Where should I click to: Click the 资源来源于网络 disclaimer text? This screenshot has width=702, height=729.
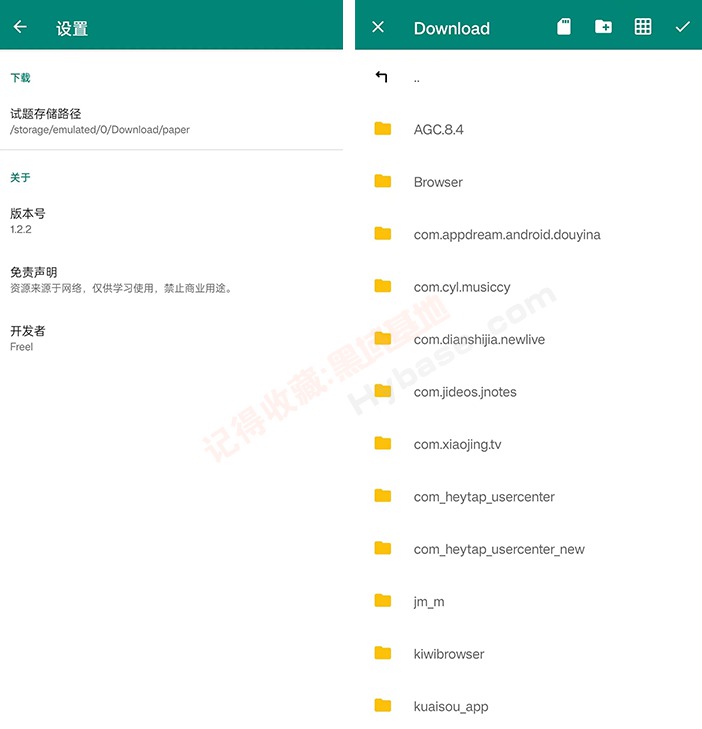click(x=121, y=288)
